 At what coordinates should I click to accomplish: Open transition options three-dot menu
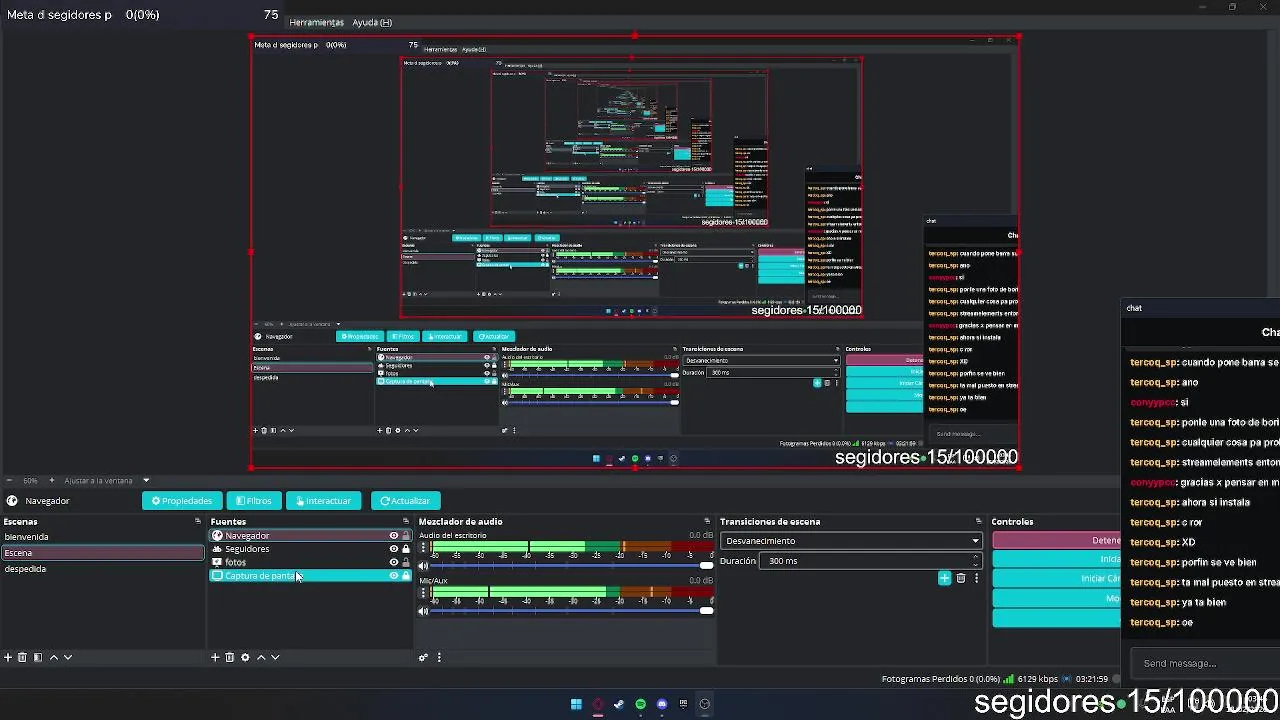976,578
